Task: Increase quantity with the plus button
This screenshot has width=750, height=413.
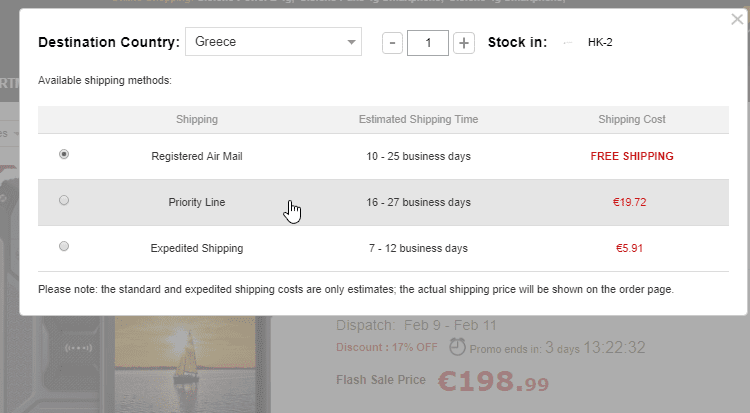Action: click(x=464, y=43)
